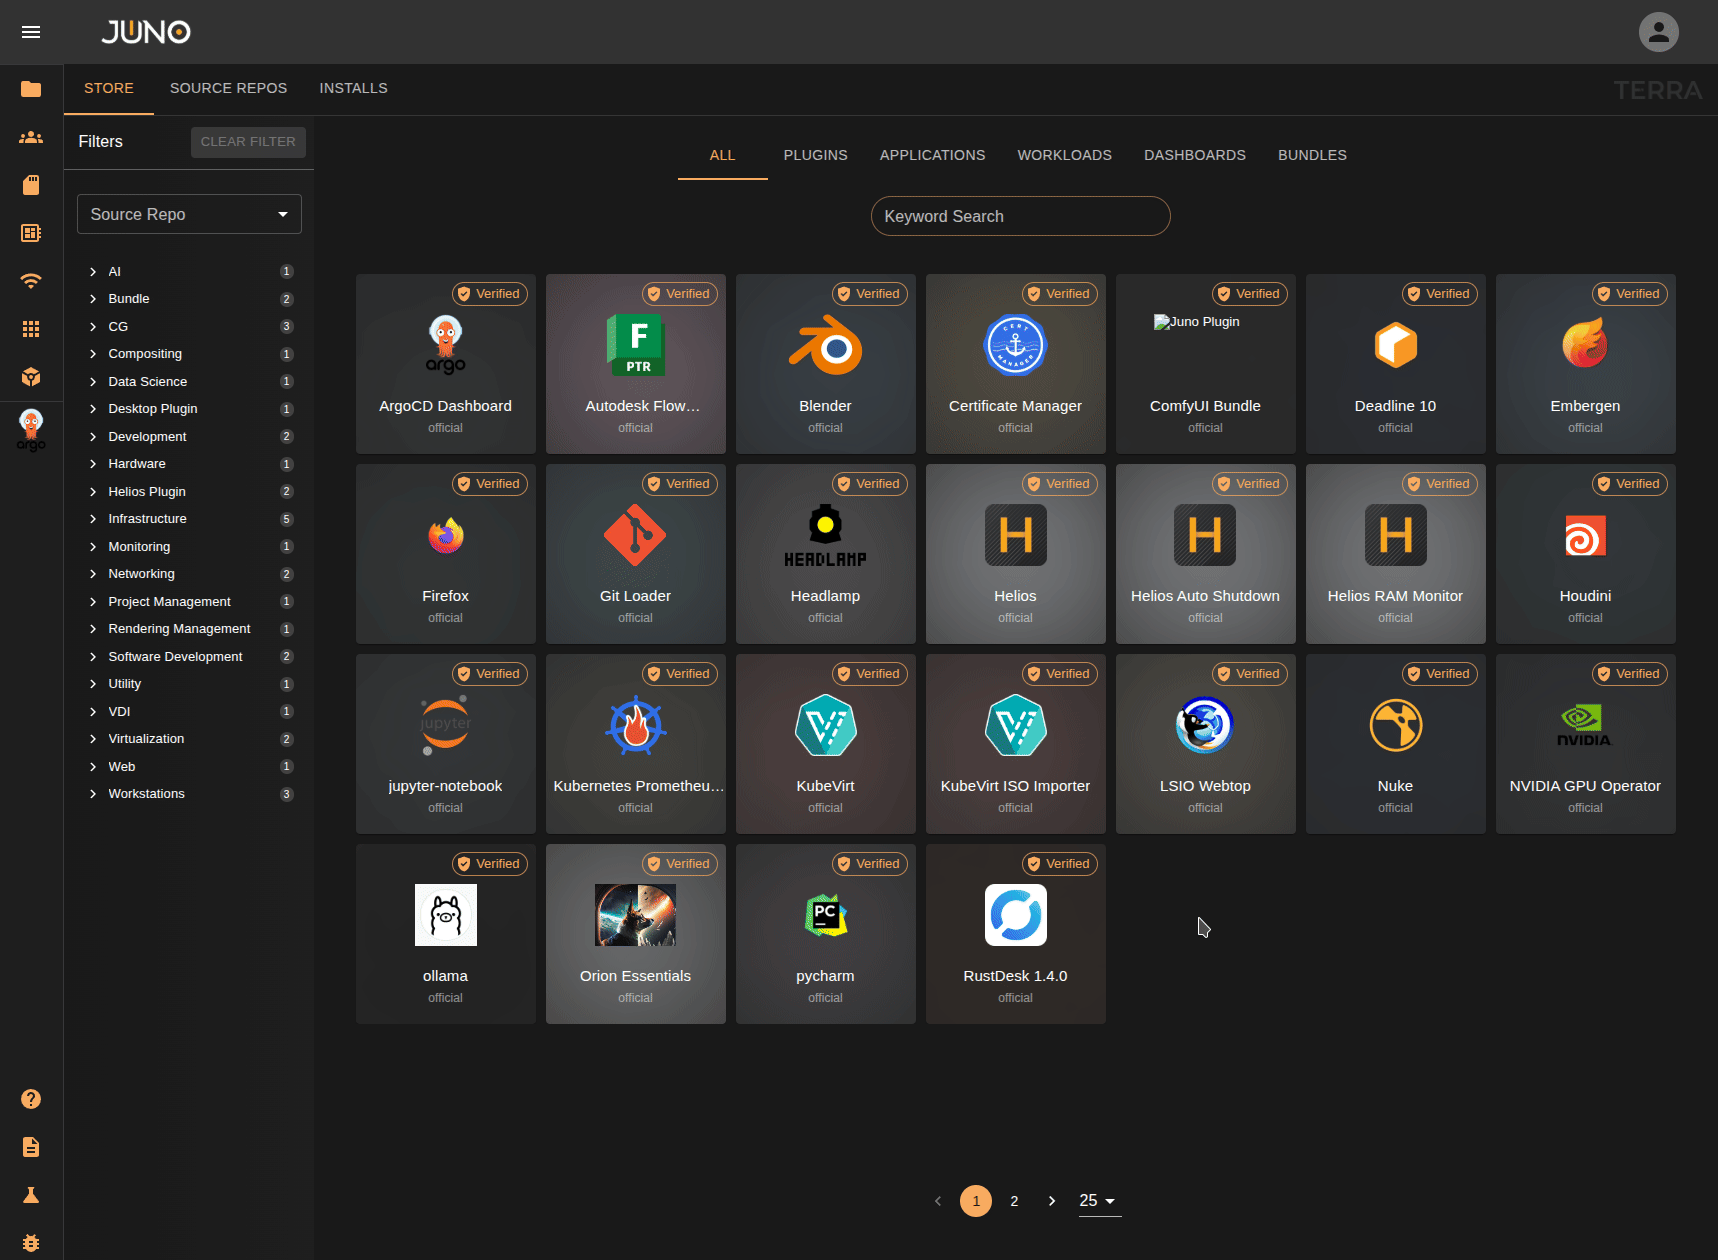Open the network sidebar icon
This screenshot has width=1718, height=1260.
[31, 281]
